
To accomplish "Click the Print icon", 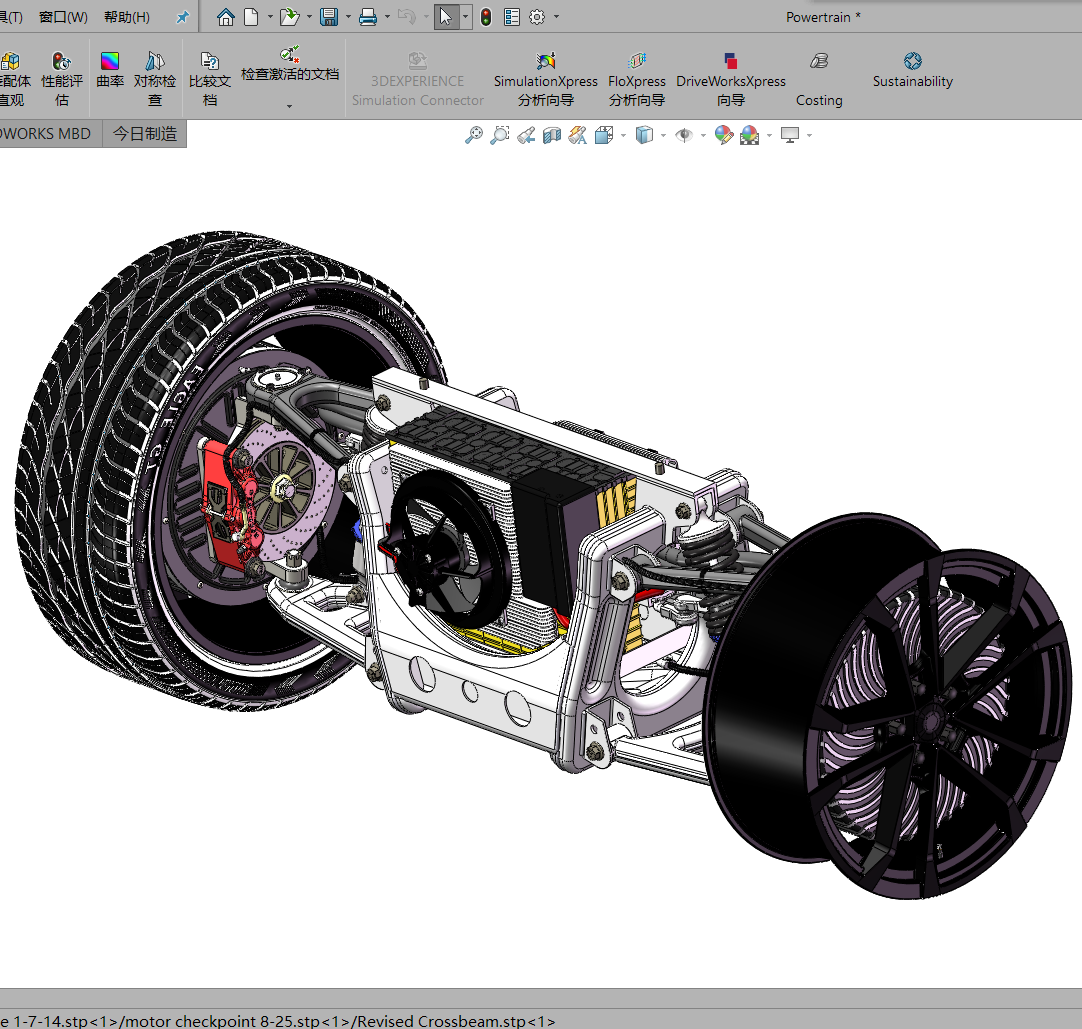I will click(x=368, y=17).
